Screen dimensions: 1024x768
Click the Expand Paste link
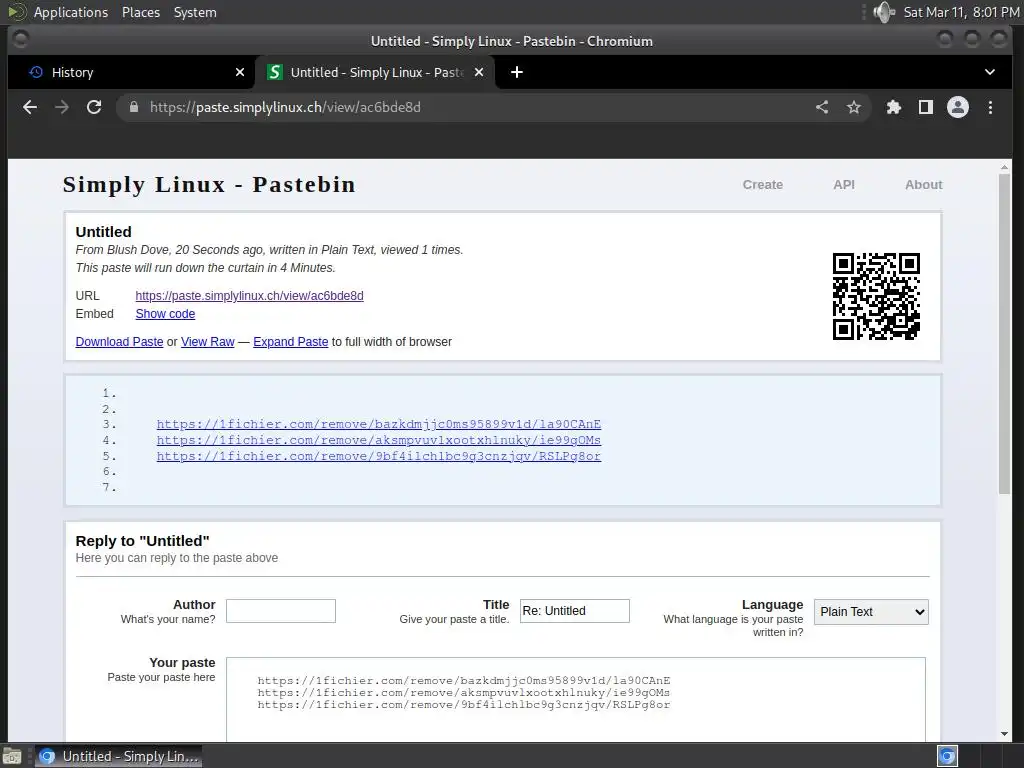click(291, 342)
